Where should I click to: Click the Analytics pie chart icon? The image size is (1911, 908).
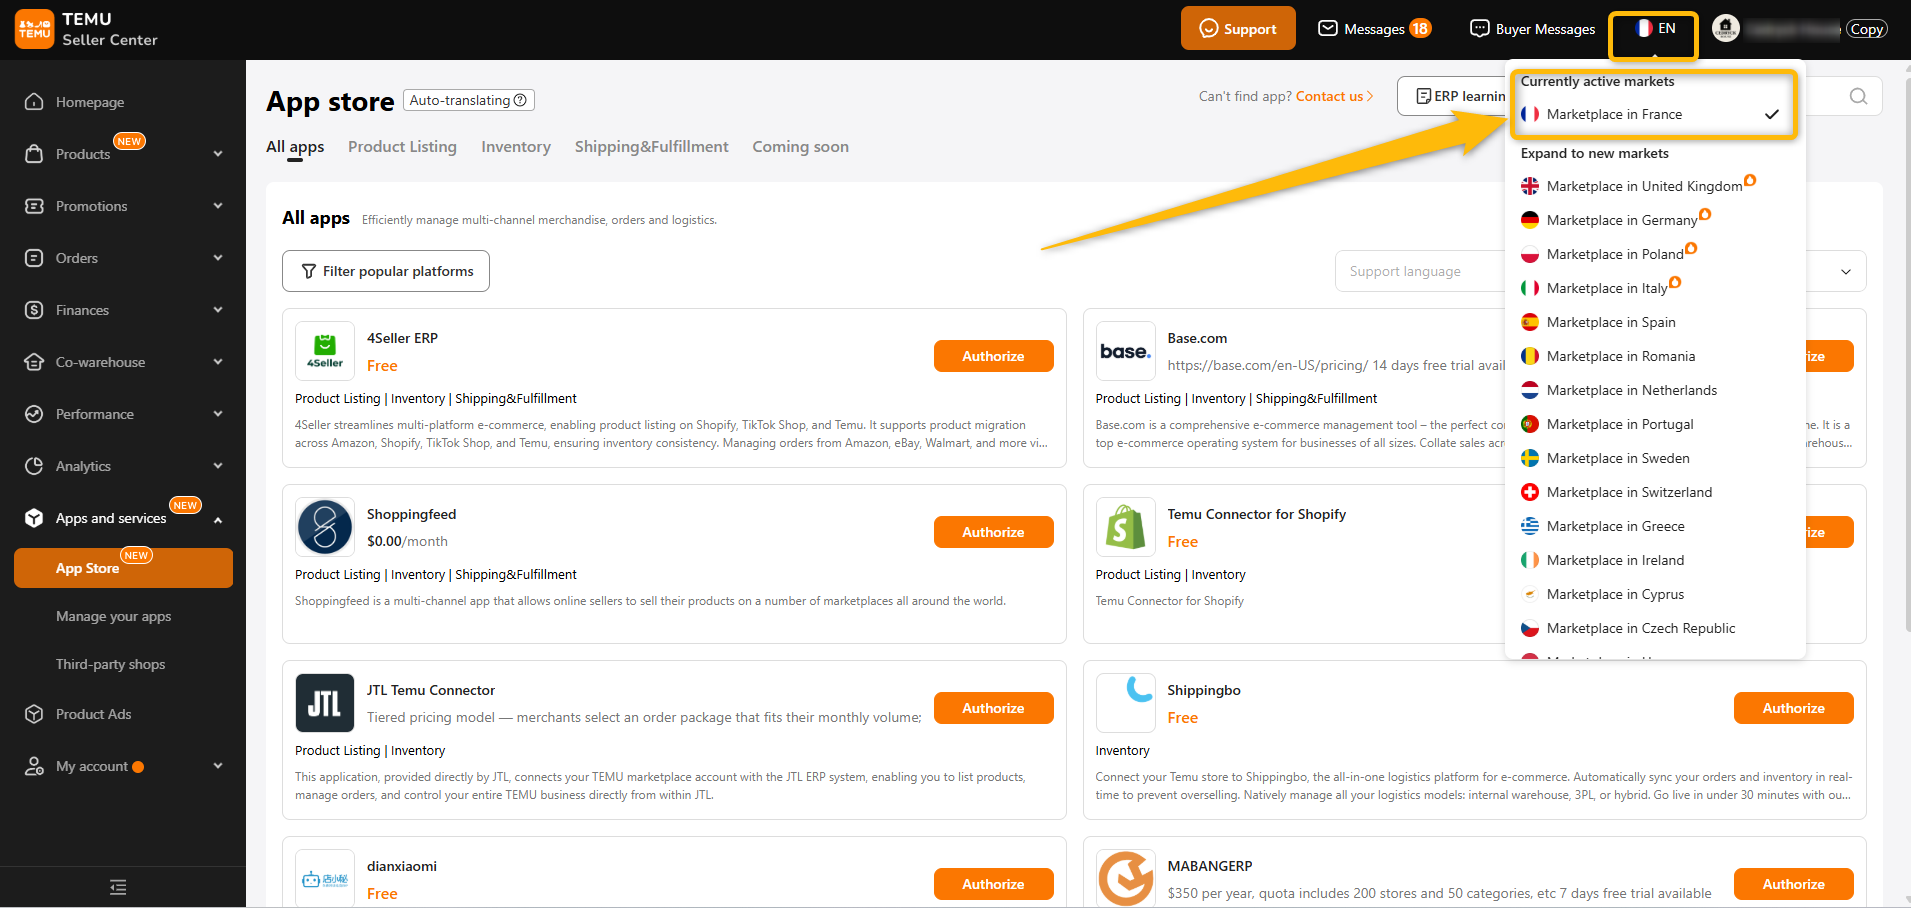pos(34,466)
